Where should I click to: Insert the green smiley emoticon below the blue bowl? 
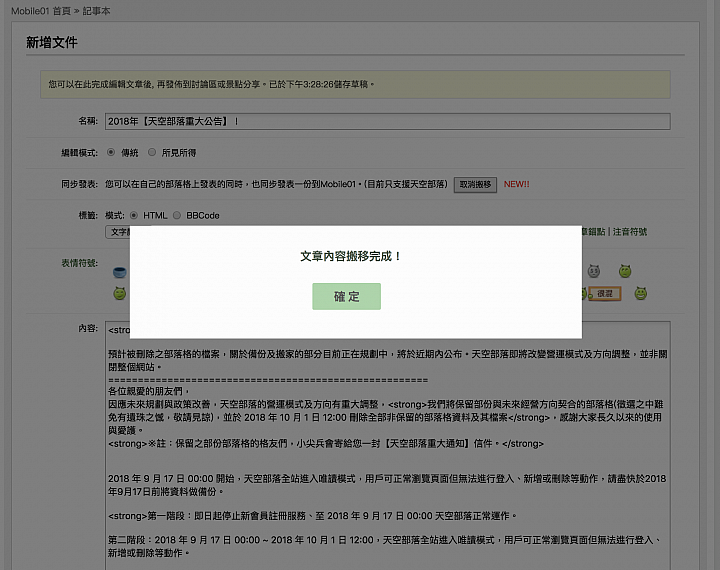119,293
